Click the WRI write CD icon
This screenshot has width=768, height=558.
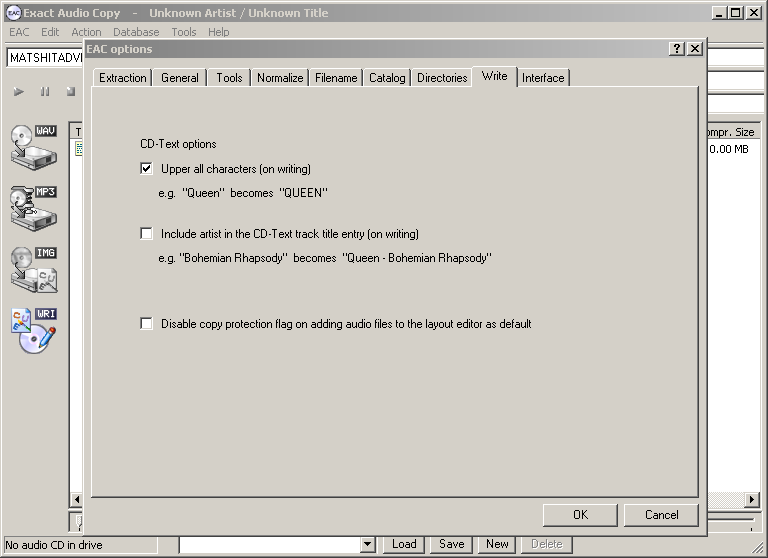(x=34, y=330)
